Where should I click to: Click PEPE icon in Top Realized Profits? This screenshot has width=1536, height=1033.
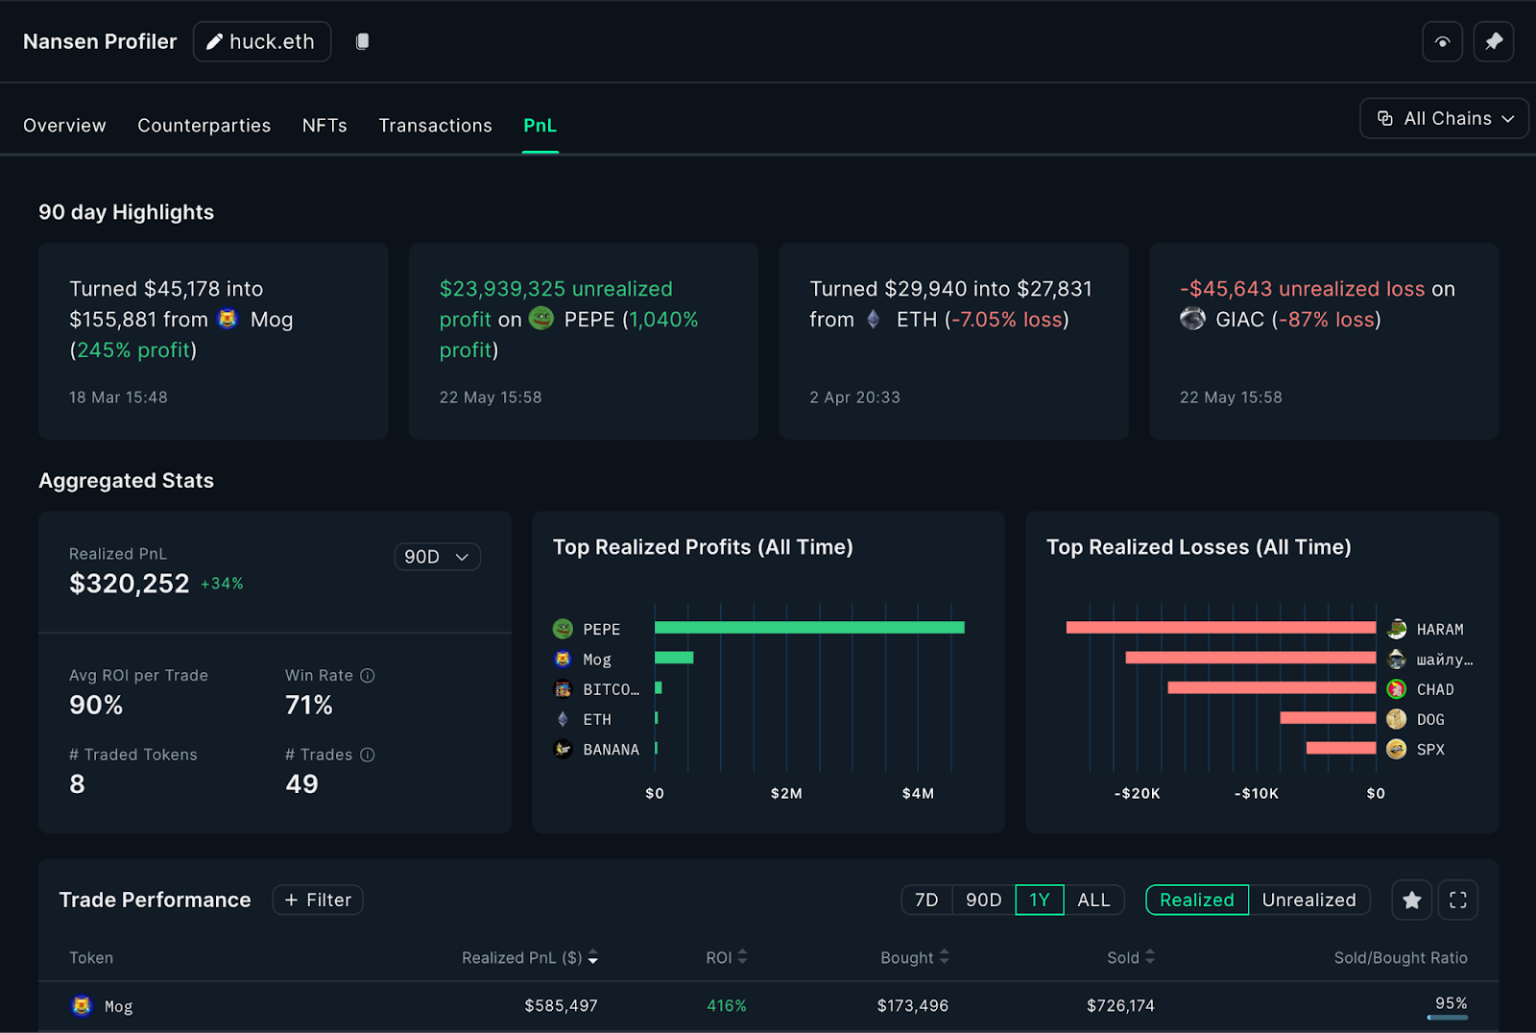click(x=563, y=629)
